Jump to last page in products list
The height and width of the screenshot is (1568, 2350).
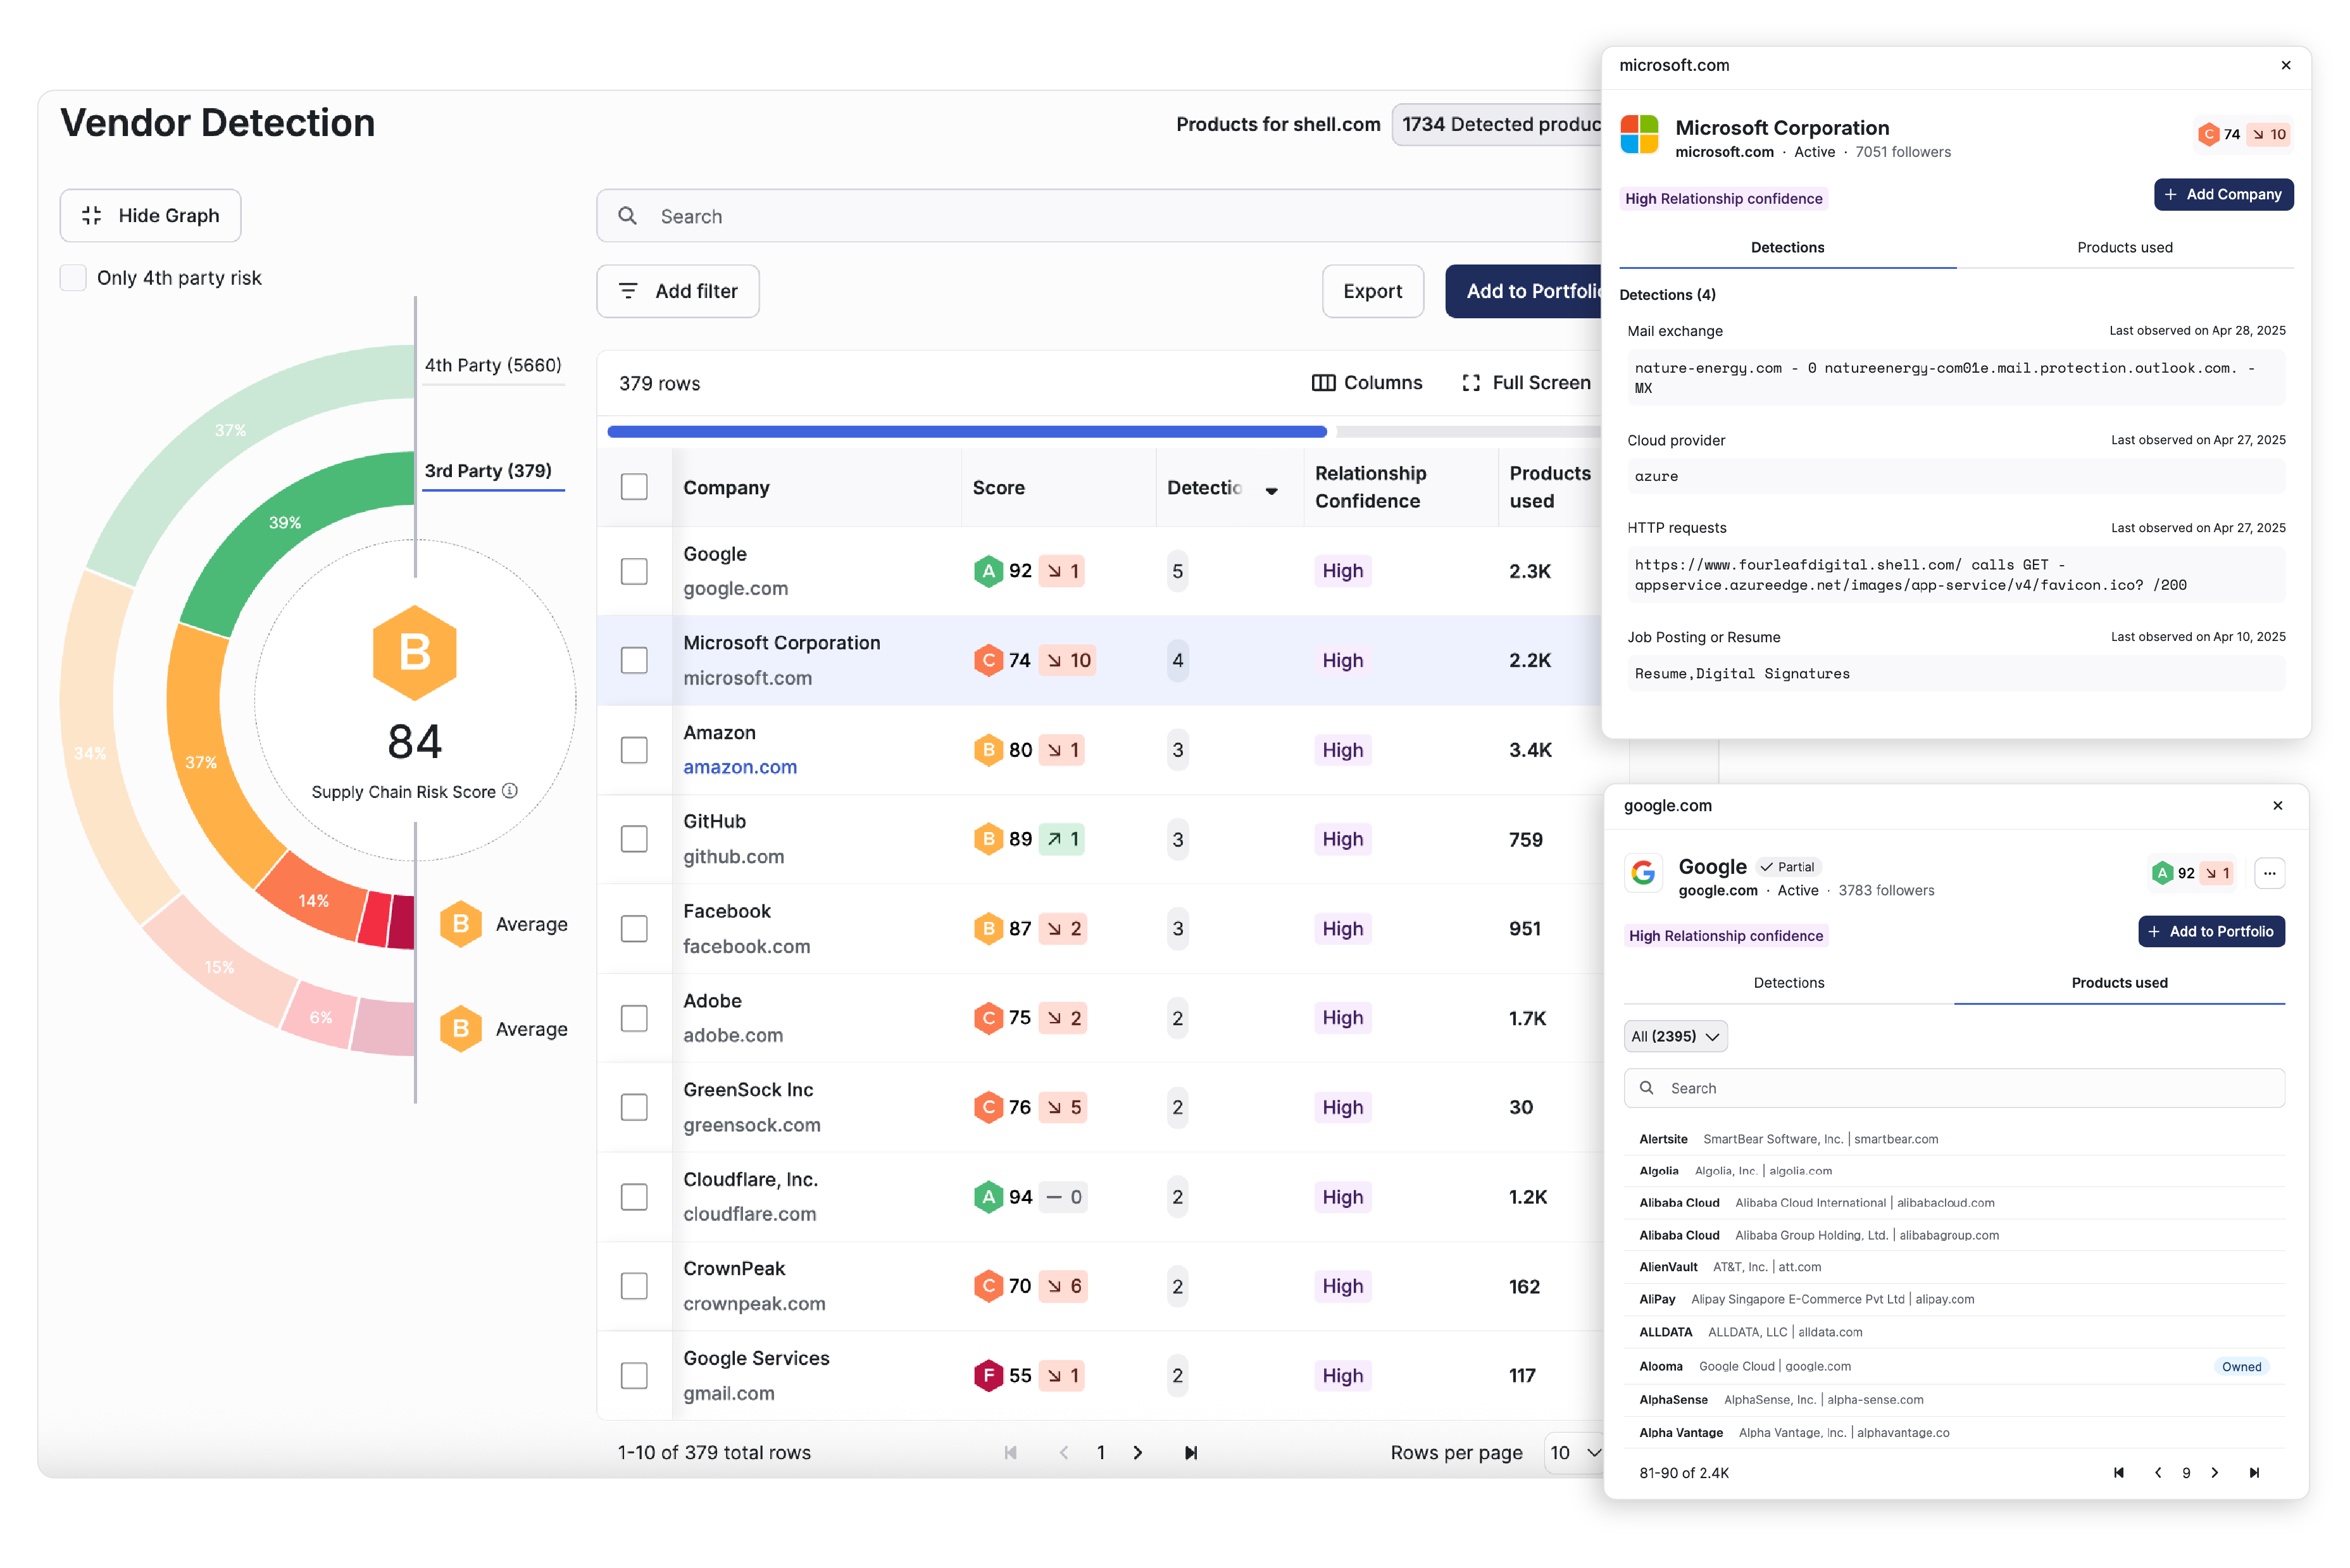point(2253,1473)
